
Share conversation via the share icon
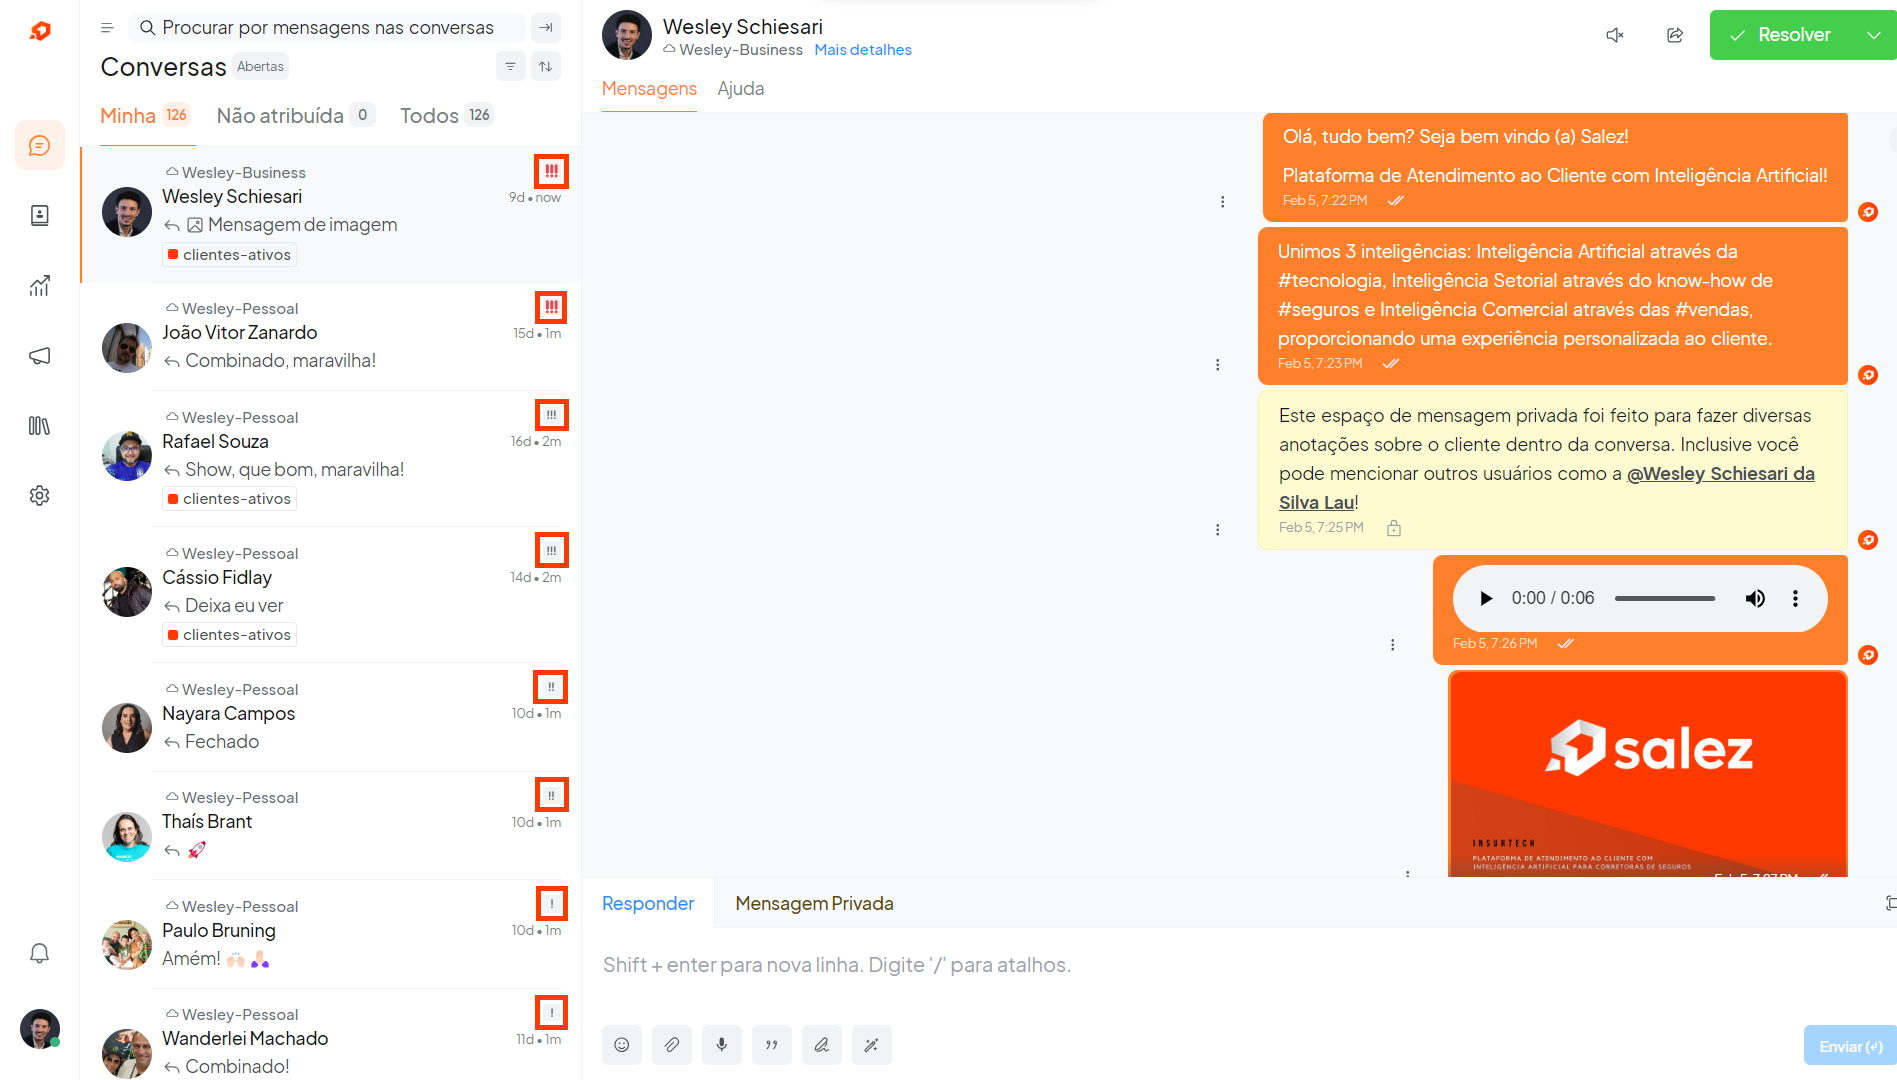[x=1675, y=35]
